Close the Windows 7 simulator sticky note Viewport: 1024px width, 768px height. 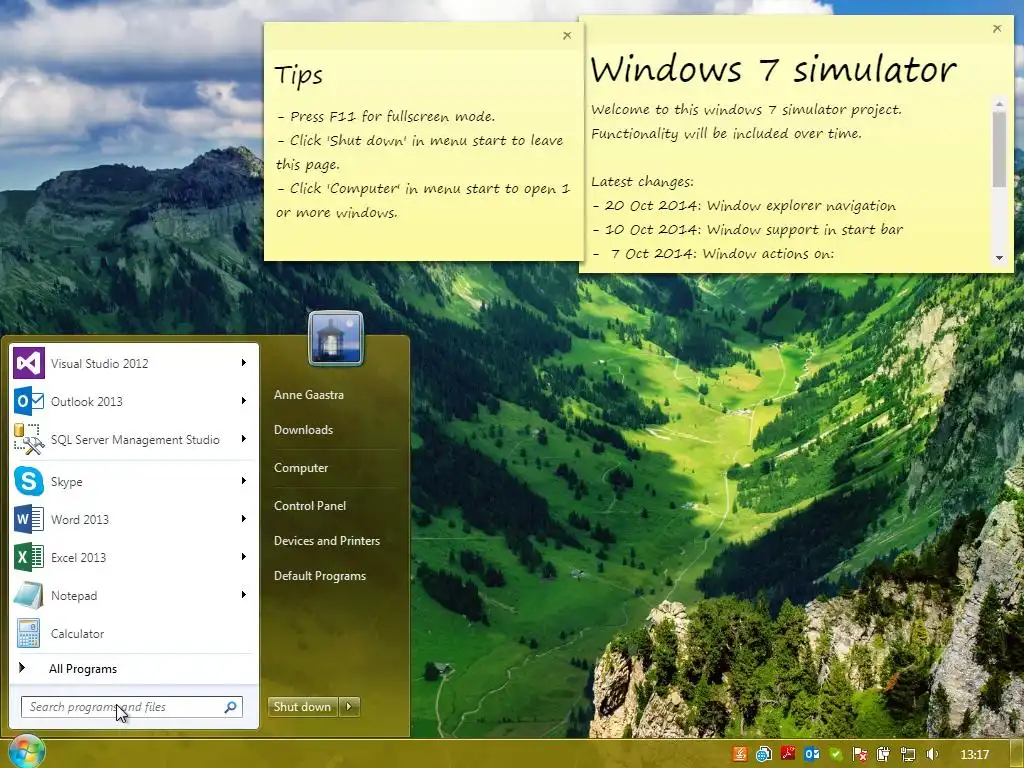997,28
